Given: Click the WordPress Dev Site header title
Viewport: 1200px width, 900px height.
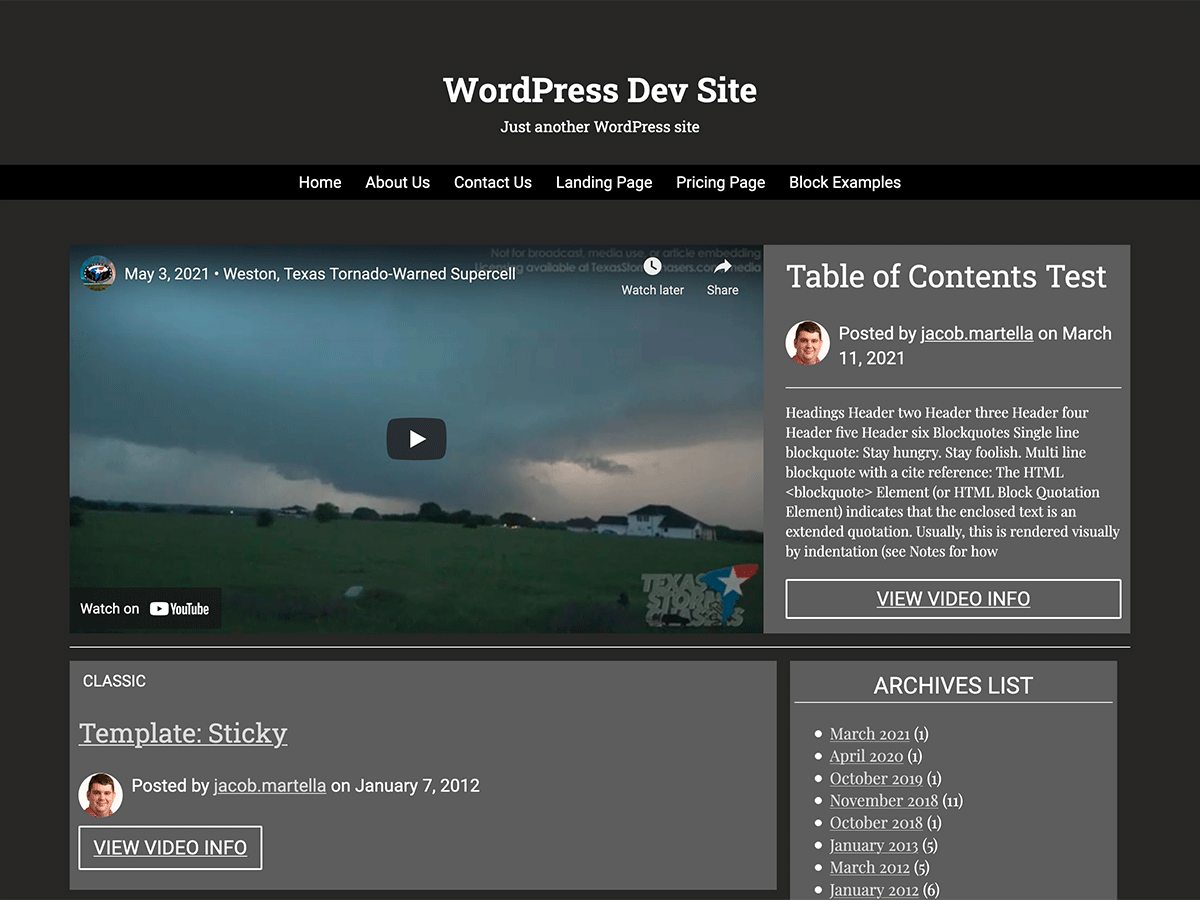Looking at the screenshot, I should coord(599,90).
